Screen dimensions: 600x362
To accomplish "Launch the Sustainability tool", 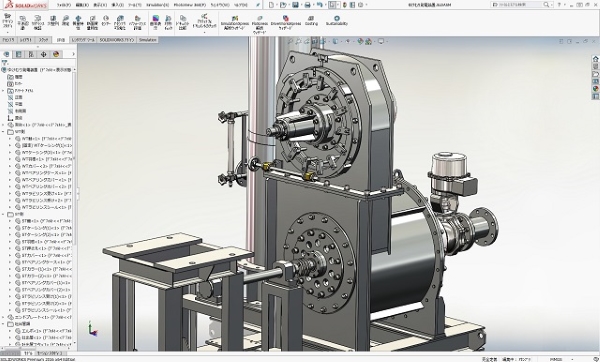I will [x=337, y=20].
